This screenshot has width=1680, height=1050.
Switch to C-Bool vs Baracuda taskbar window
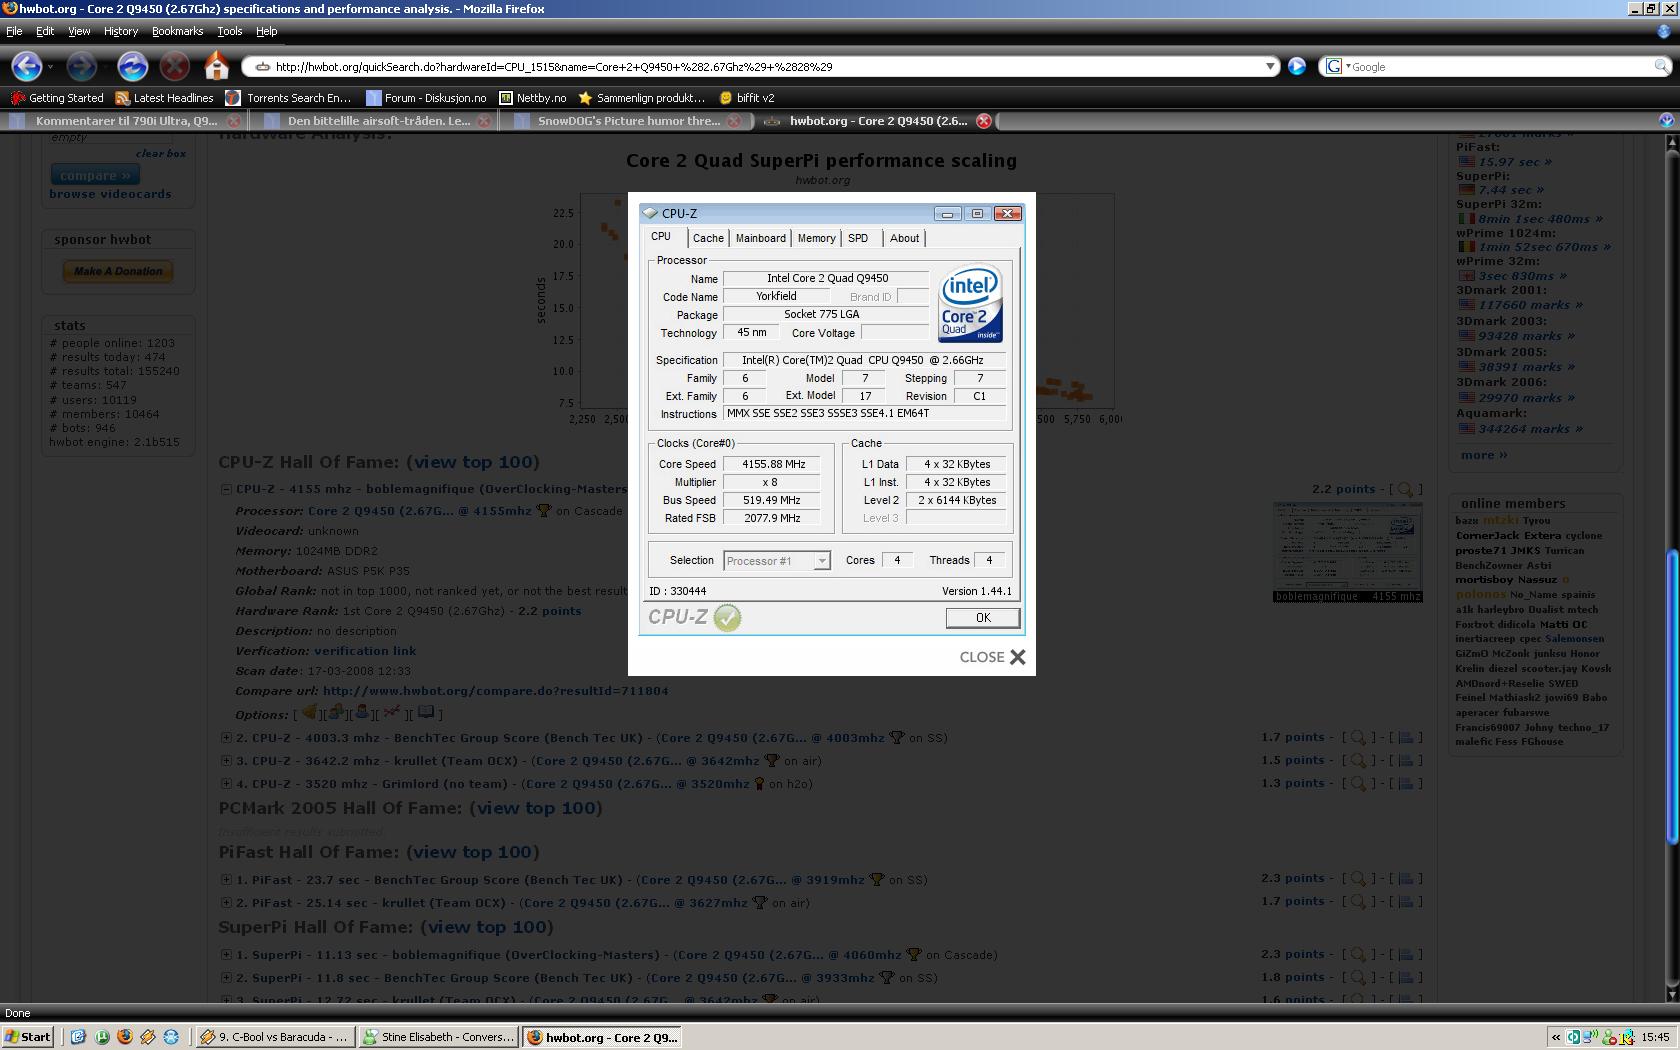274,1037
